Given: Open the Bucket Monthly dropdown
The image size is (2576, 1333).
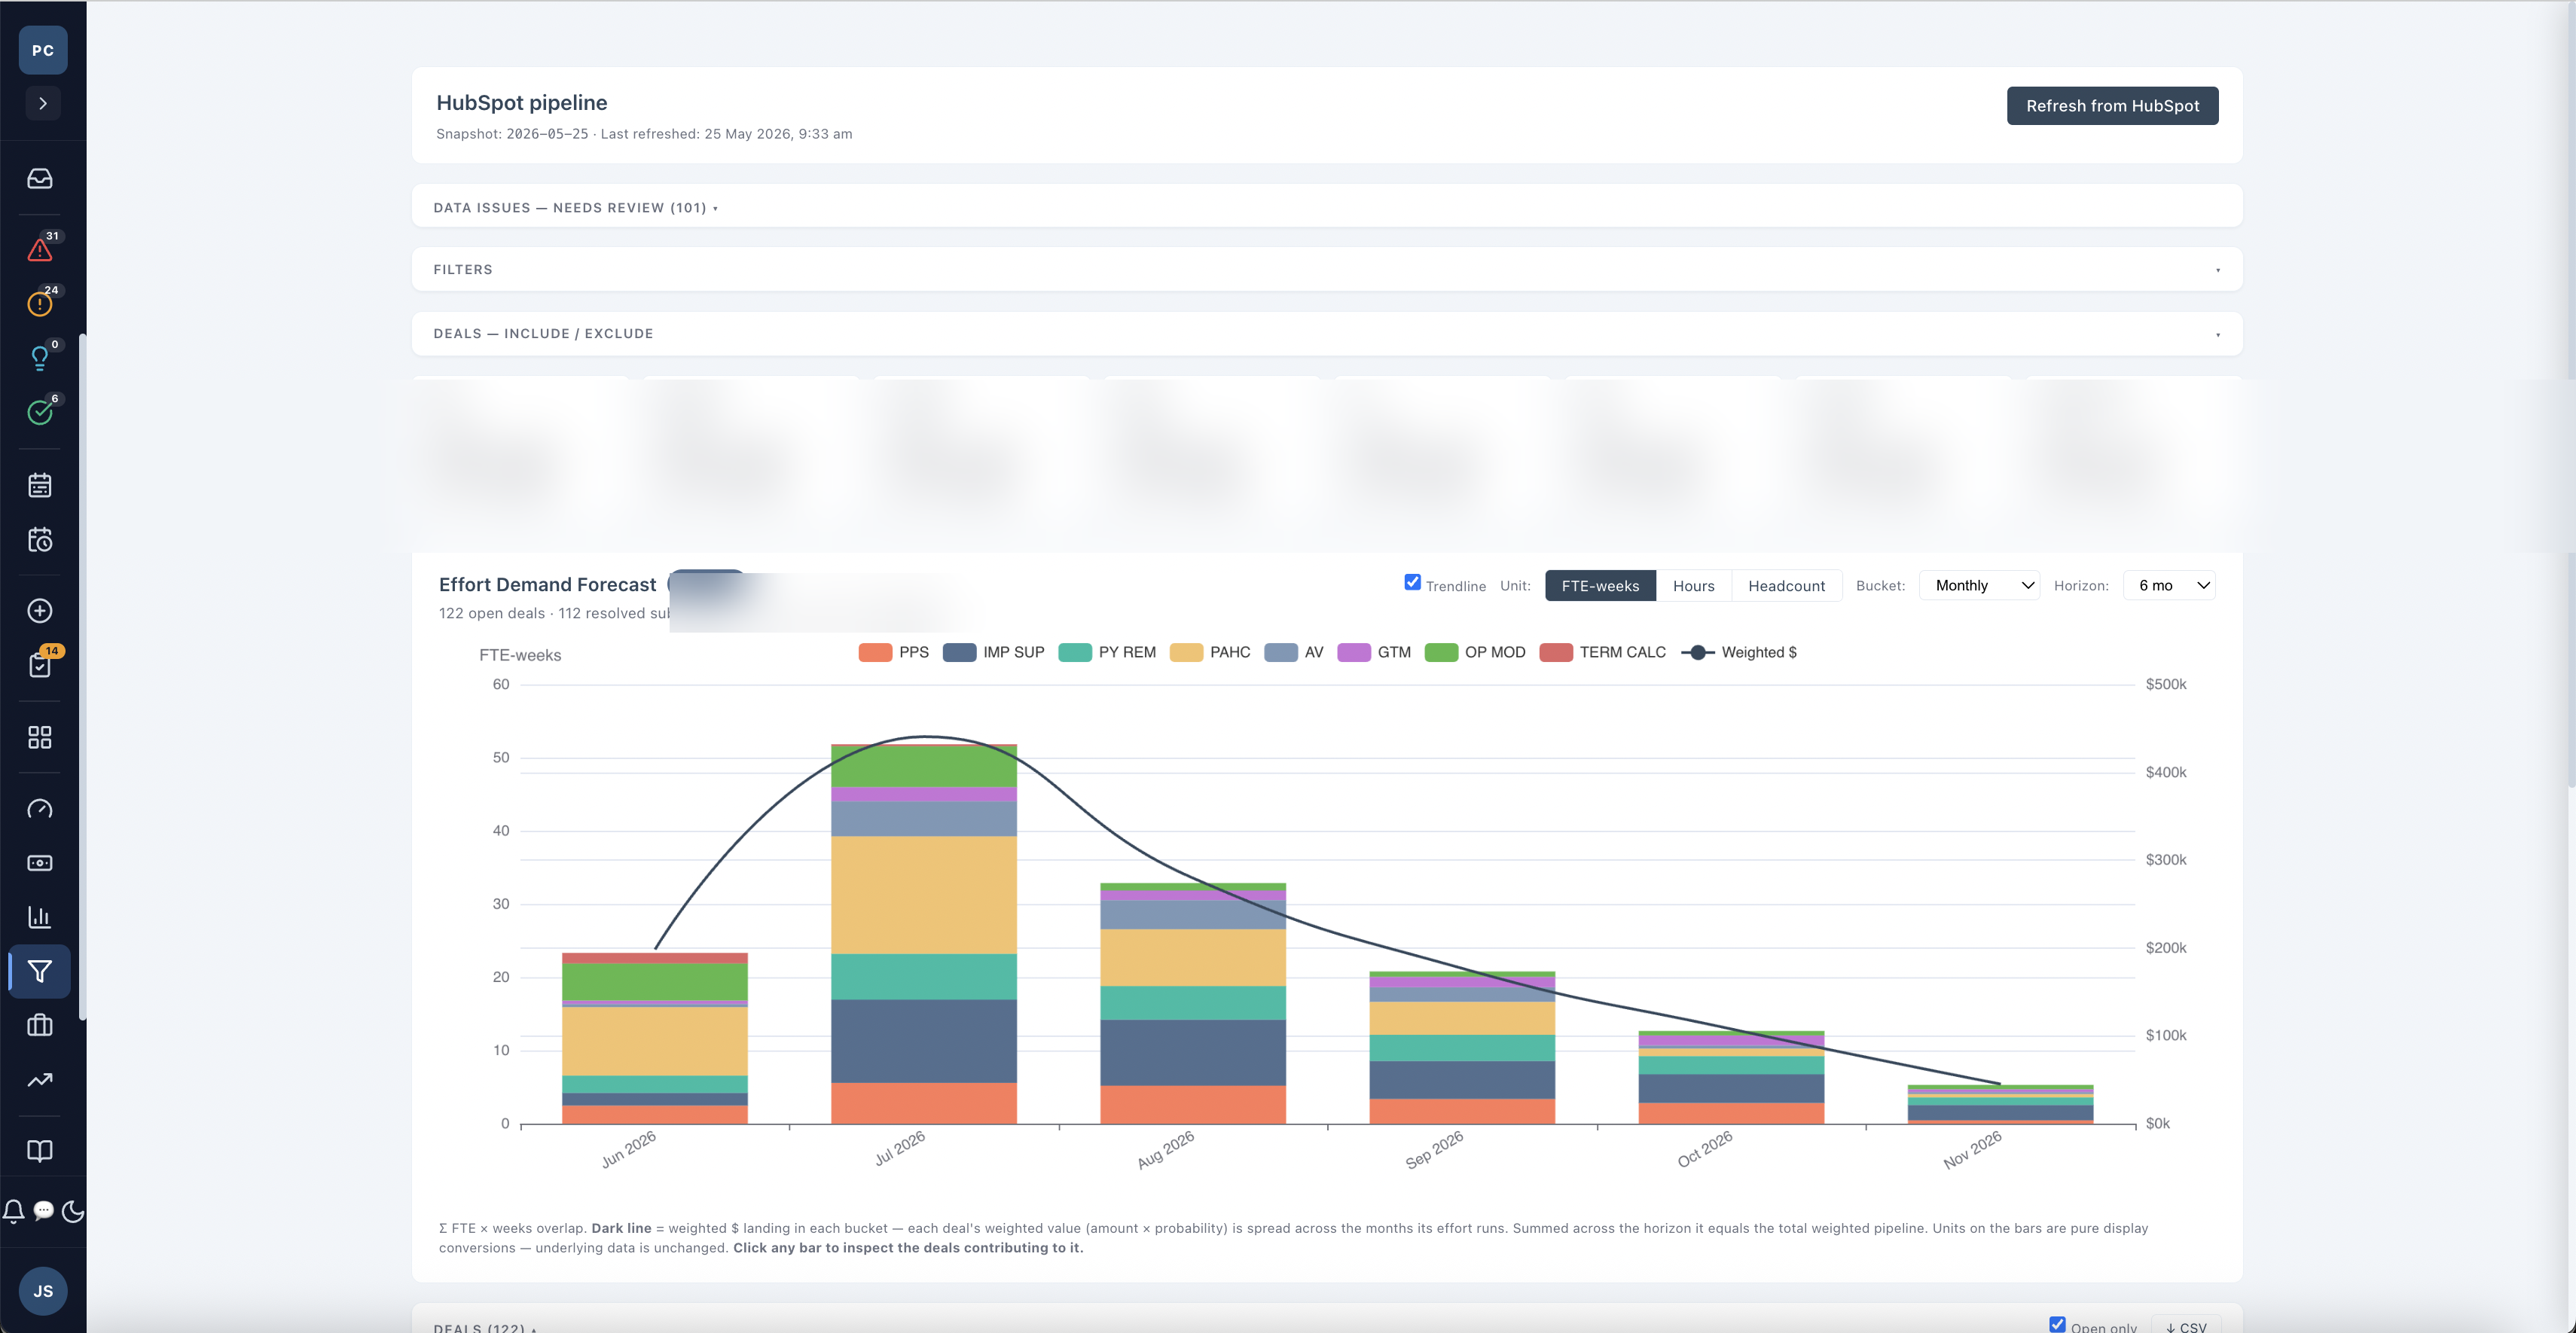Looking at the screenshot, I should coord(1979,586).
